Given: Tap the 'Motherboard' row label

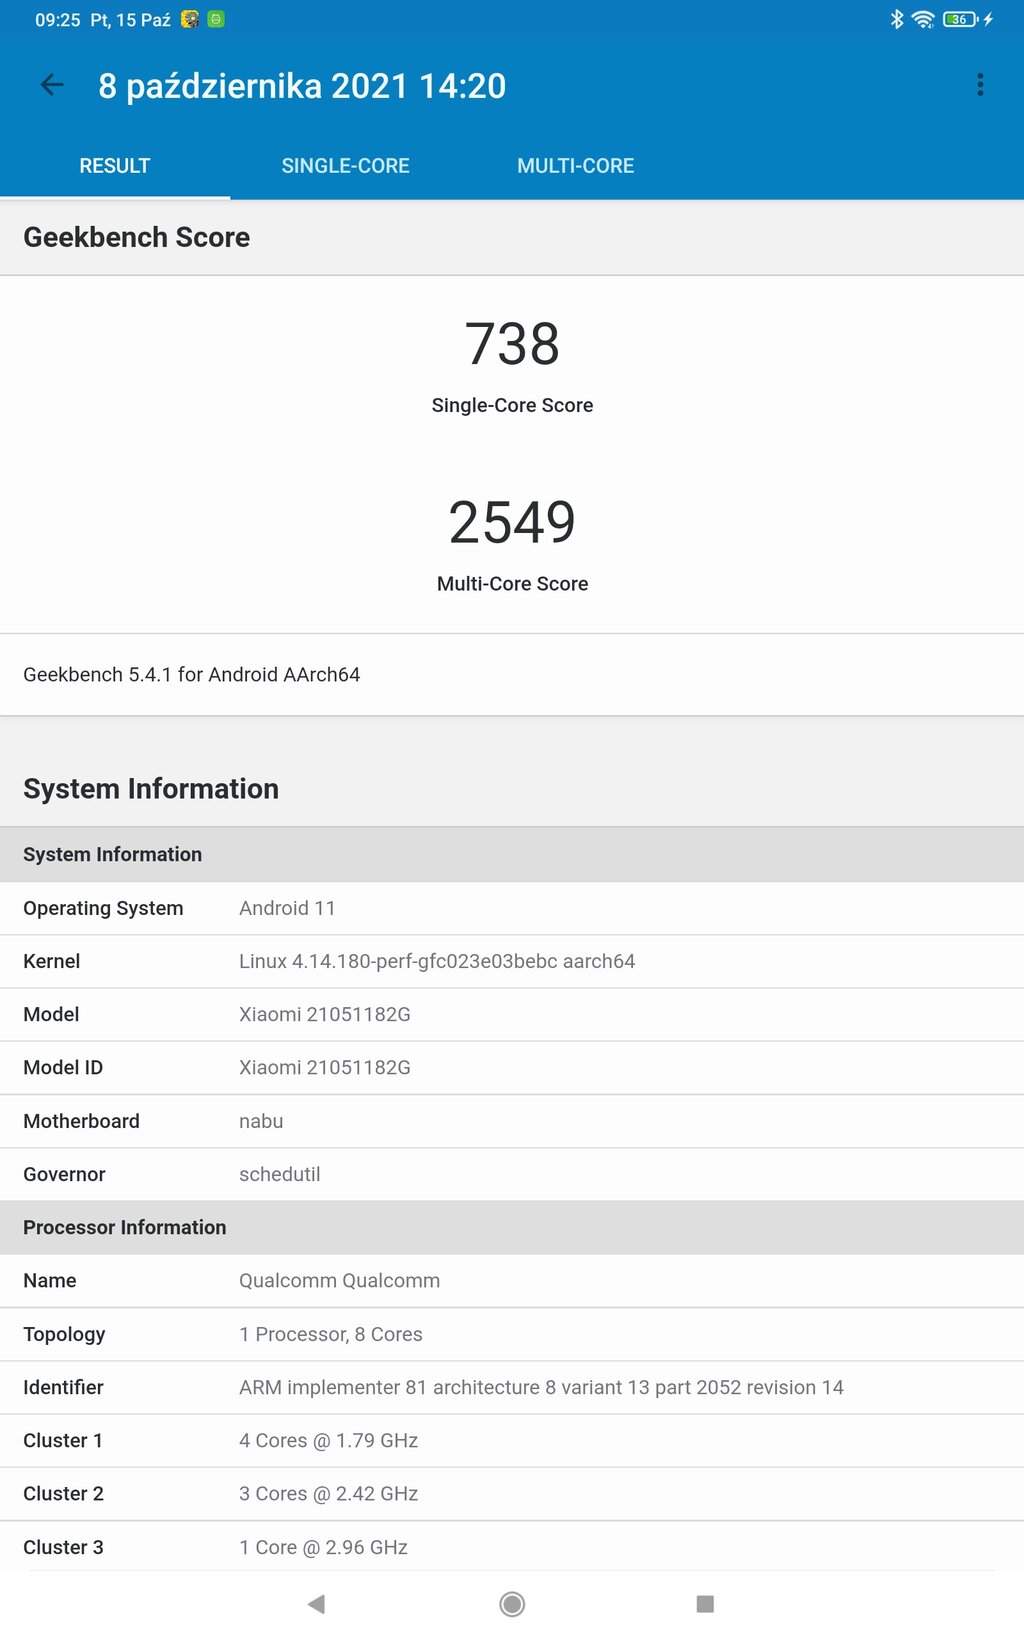Looking at the screenshot, I should pyautogui.click(x=81, y=1121).
